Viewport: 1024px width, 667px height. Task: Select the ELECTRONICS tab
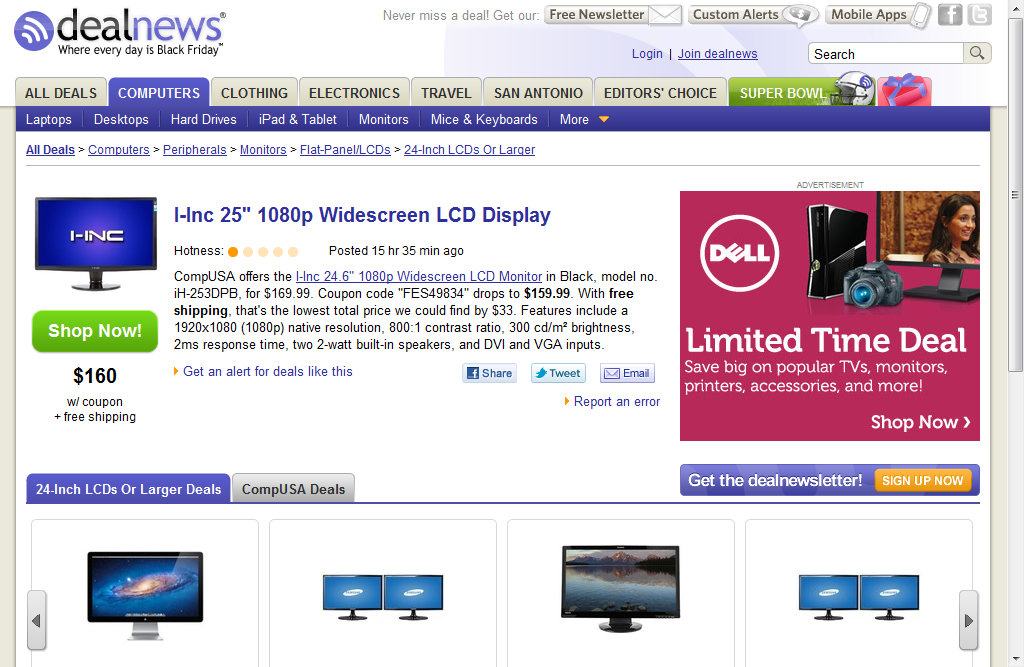[x=354, y=91]
